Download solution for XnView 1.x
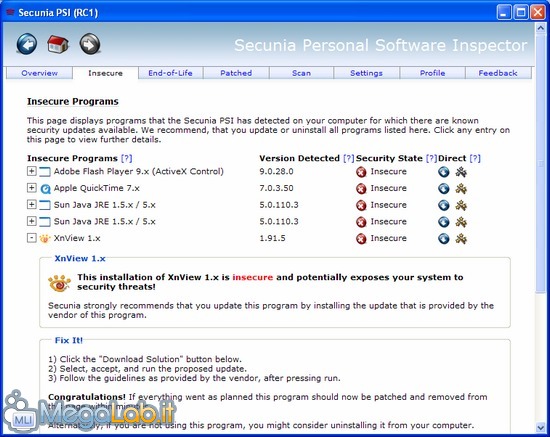Screen dimensions: 550x437 click(x=444, y=239)
